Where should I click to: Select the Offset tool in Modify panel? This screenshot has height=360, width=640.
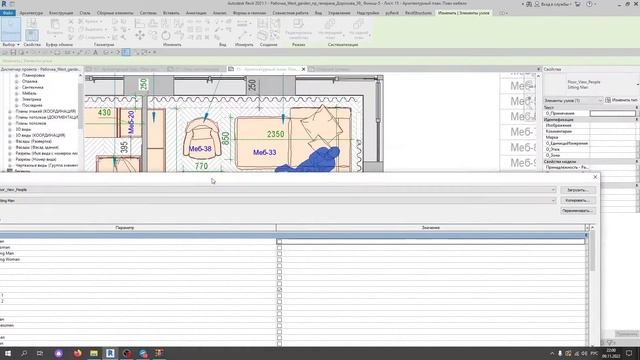click(x=153, y=24)
